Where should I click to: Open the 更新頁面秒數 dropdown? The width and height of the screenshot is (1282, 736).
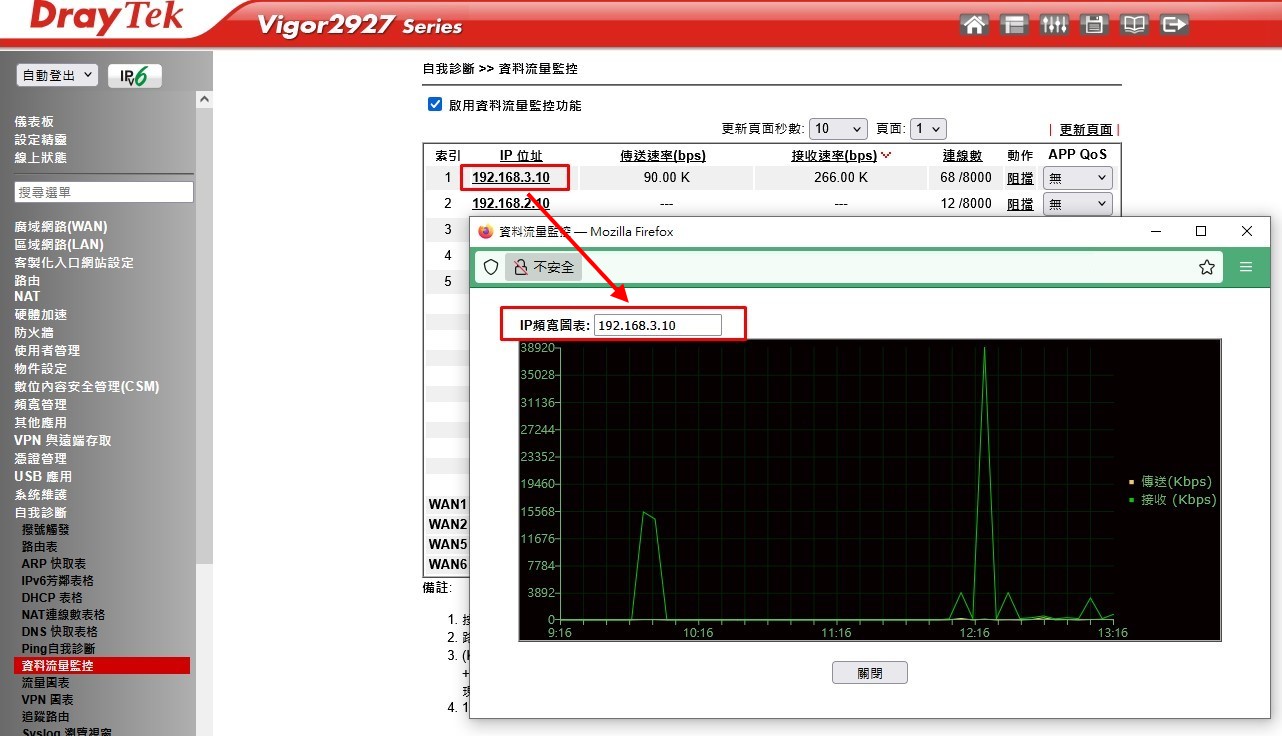pos(838,129)
